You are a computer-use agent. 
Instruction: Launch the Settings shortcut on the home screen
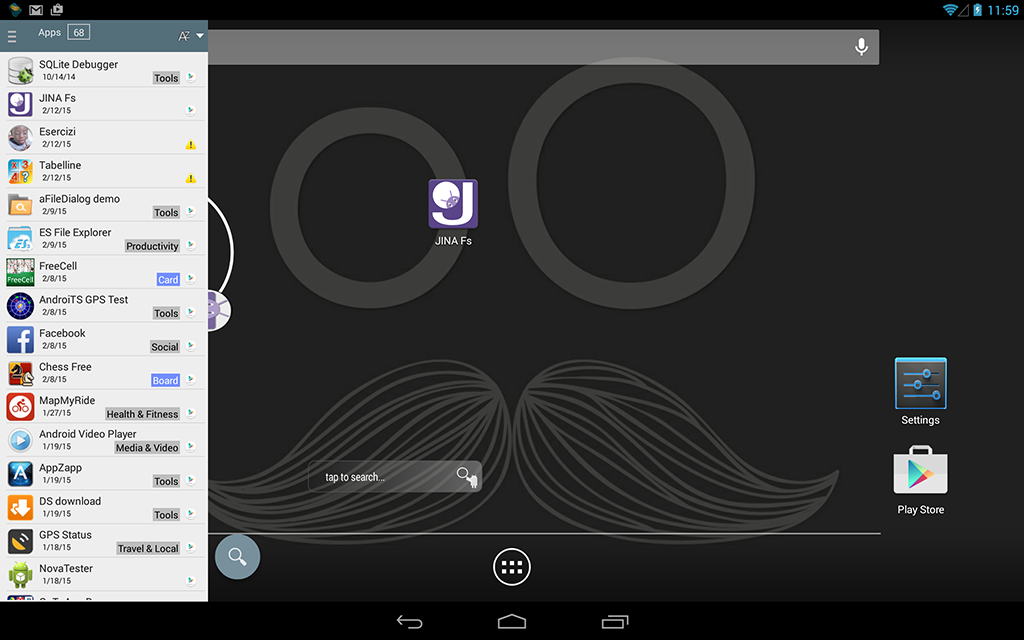[919, 384]
